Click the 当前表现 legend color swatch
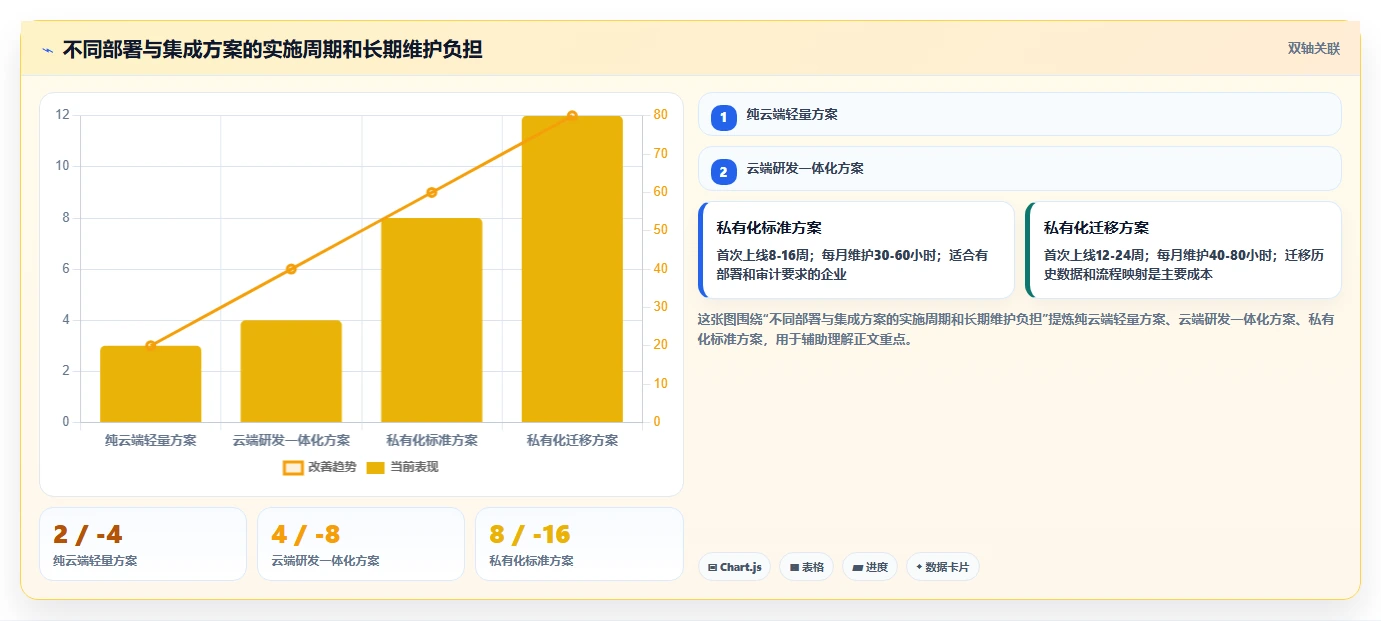 pyautogui.click(x=376, y=467)
